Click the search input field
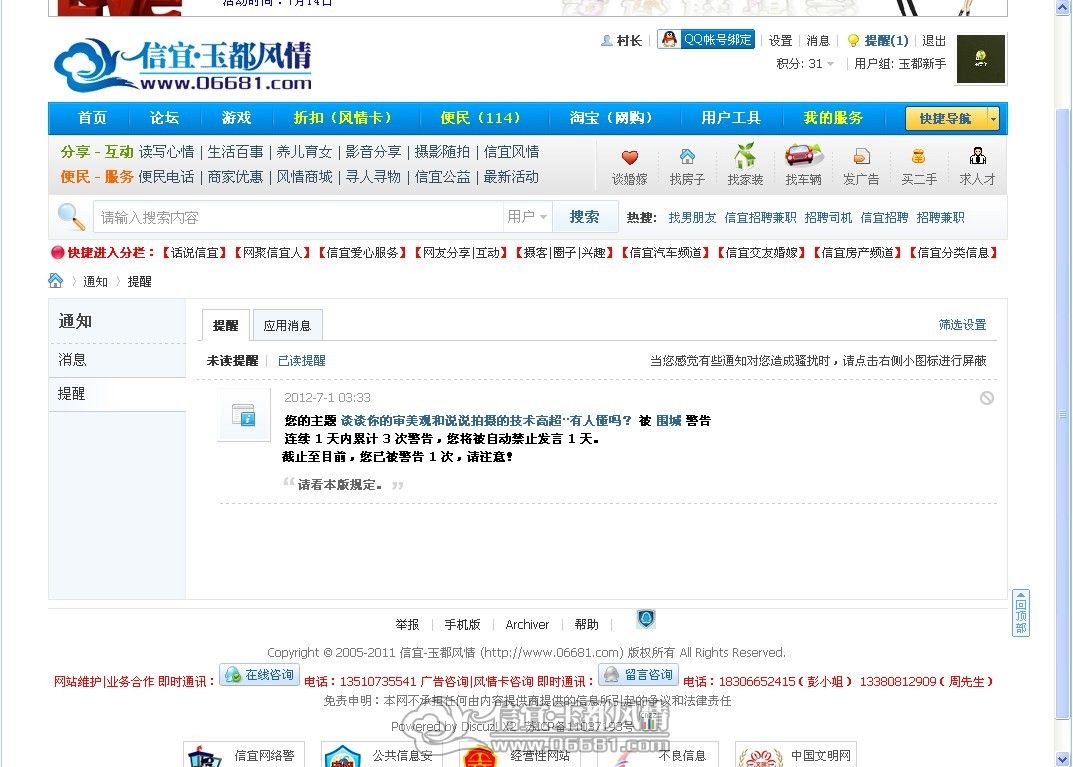This screenshot has width=1073, height=767. click(x=298, y=217)
